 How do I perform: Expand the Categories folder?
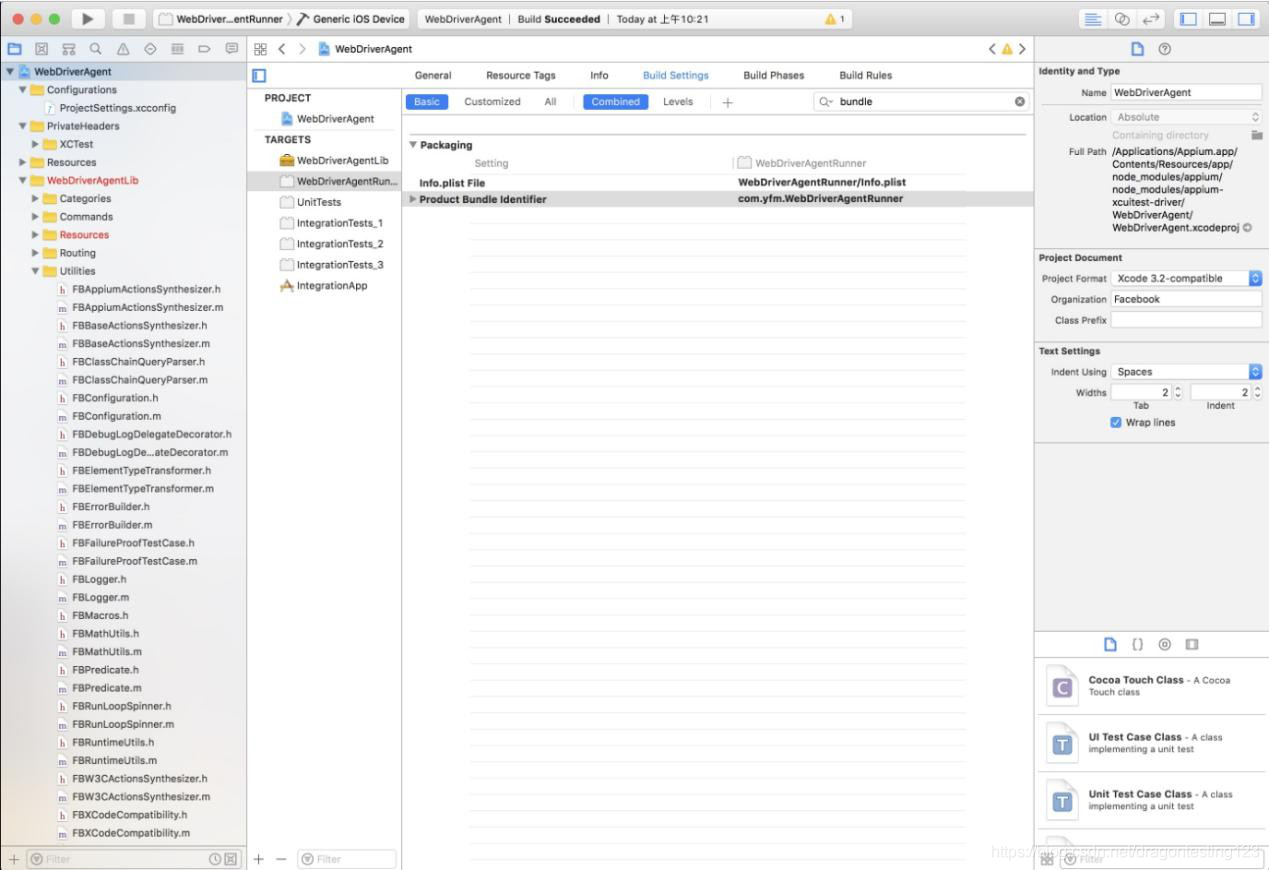point(36,198)
